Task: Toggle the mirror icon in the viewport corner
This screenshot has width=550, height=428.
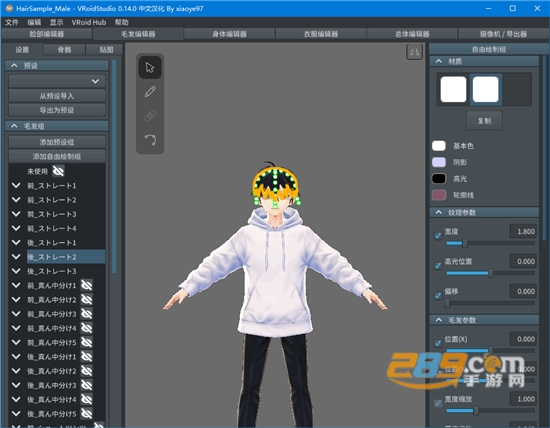Action: click(414, 52)
